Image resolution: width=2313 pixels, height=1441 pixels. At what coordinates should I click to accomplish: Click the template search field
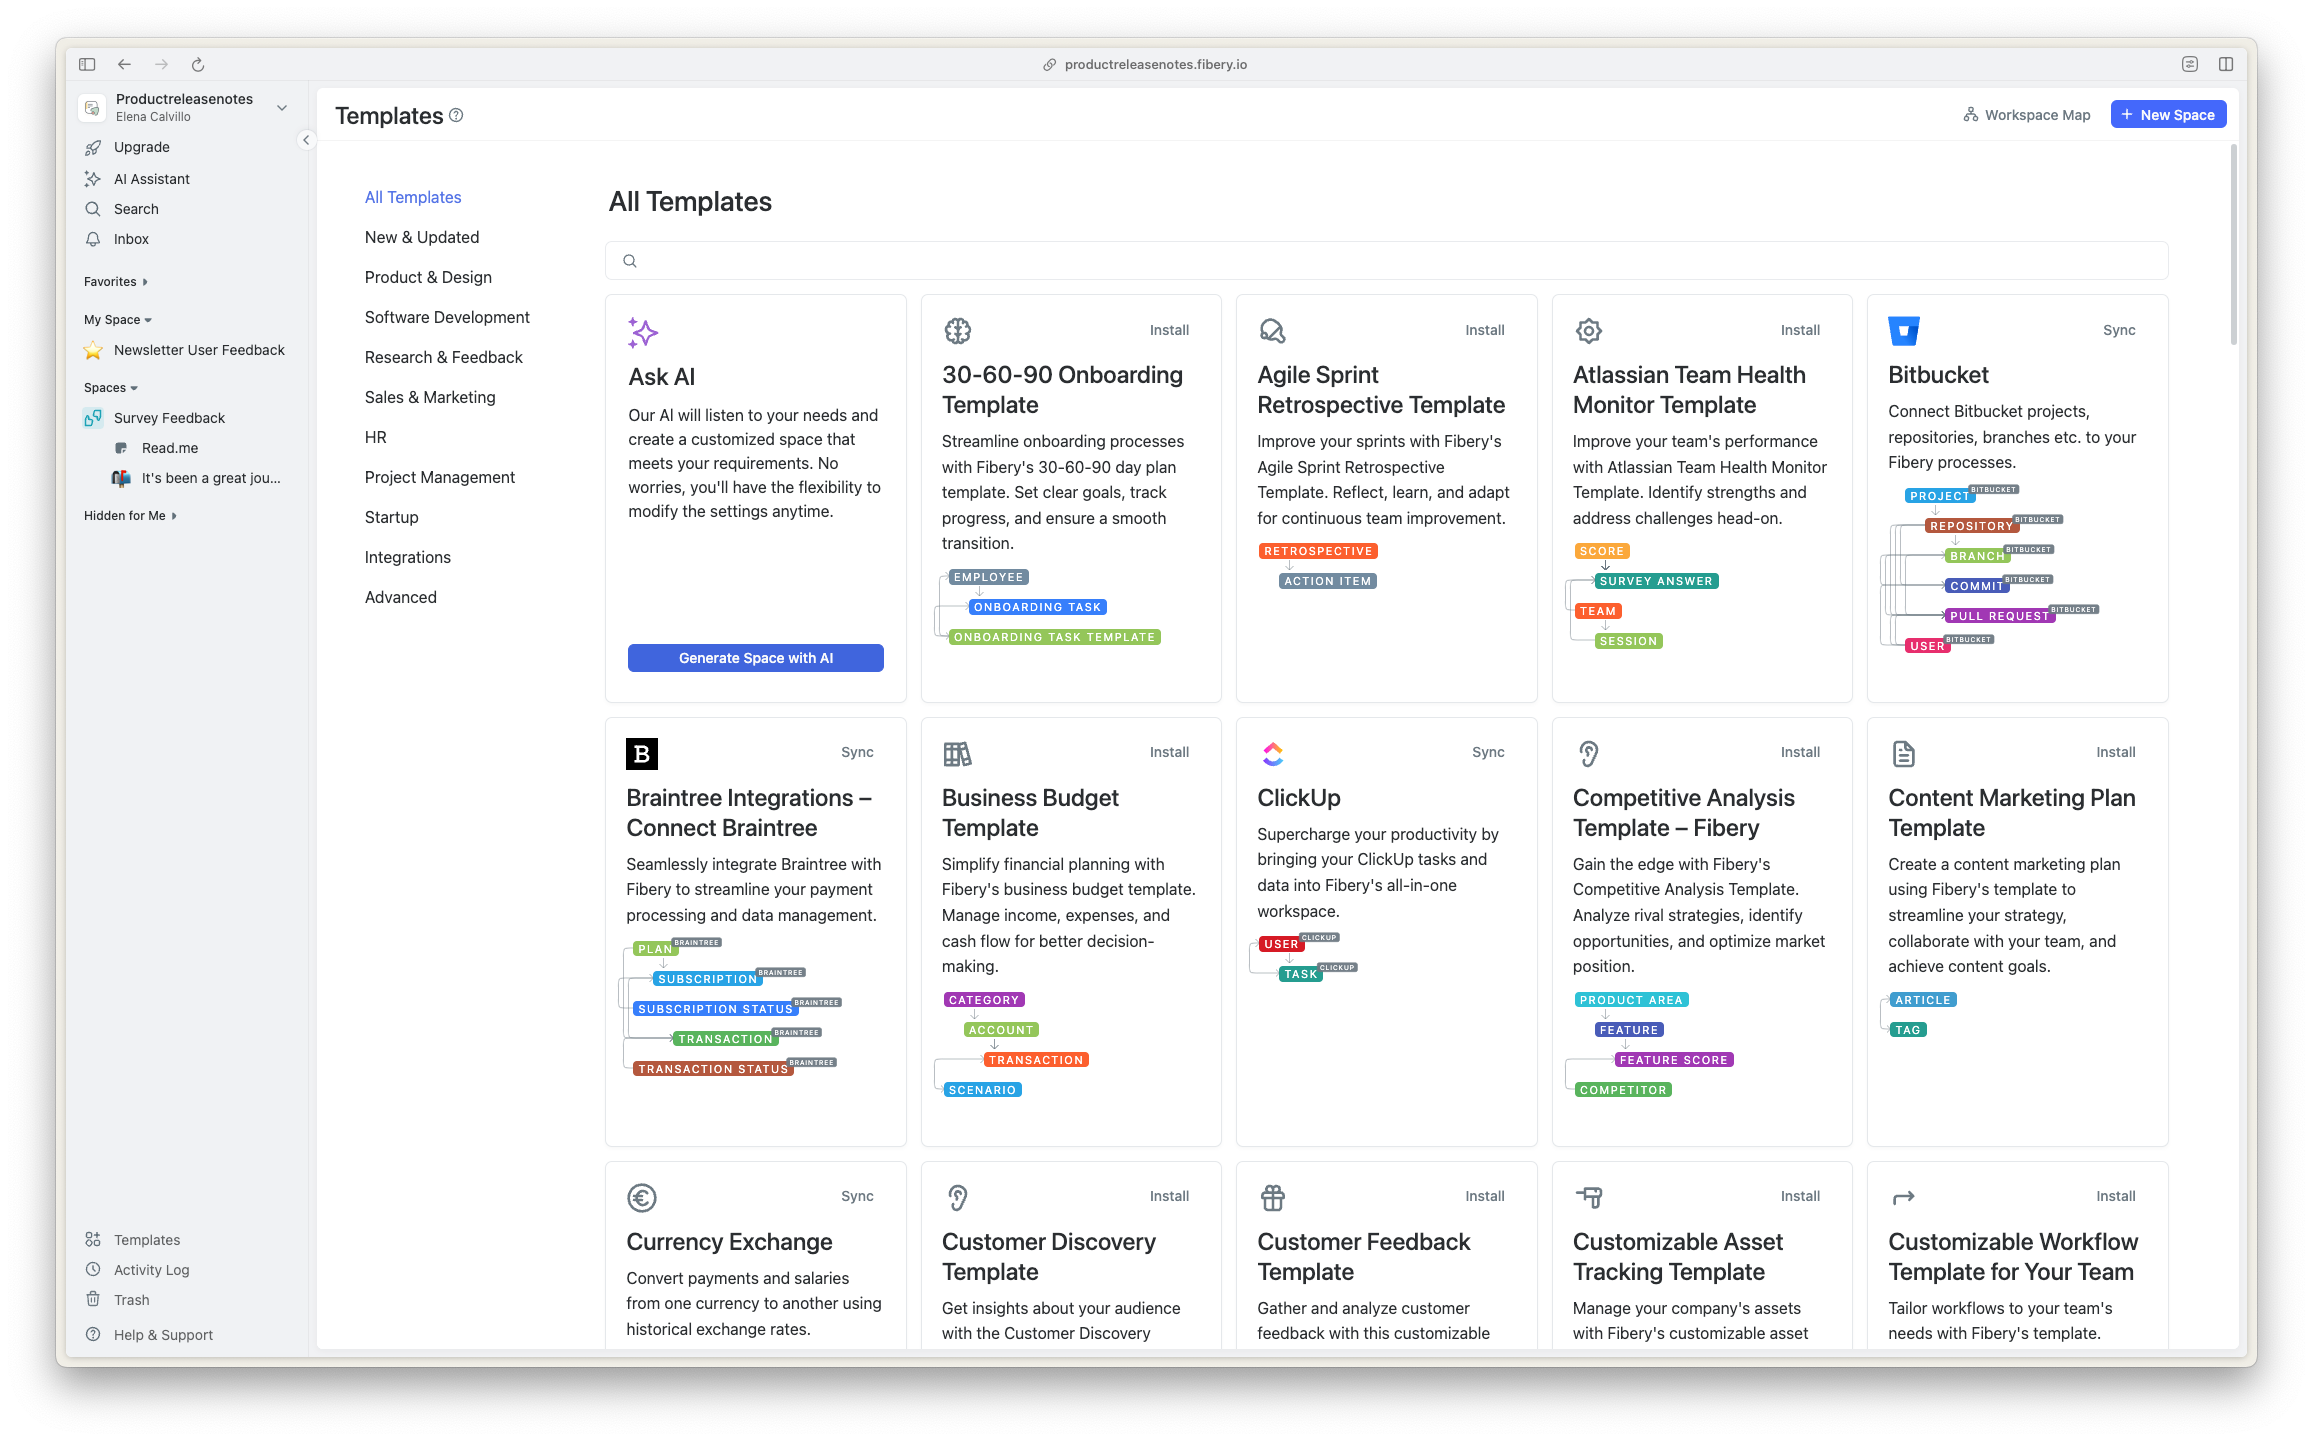[x=1386, y=261]
